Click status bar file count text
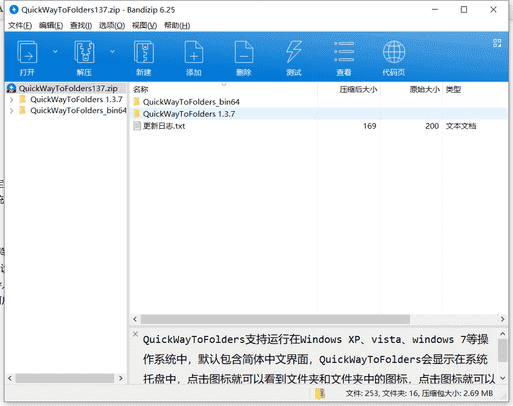513x406 pixels. point(419,394)
